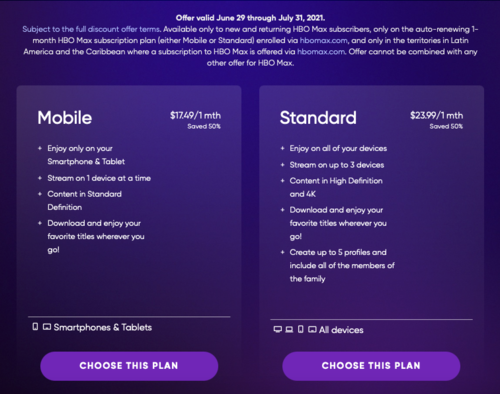Click hbomax.com link after "enrolled via"

coord(323,40)
